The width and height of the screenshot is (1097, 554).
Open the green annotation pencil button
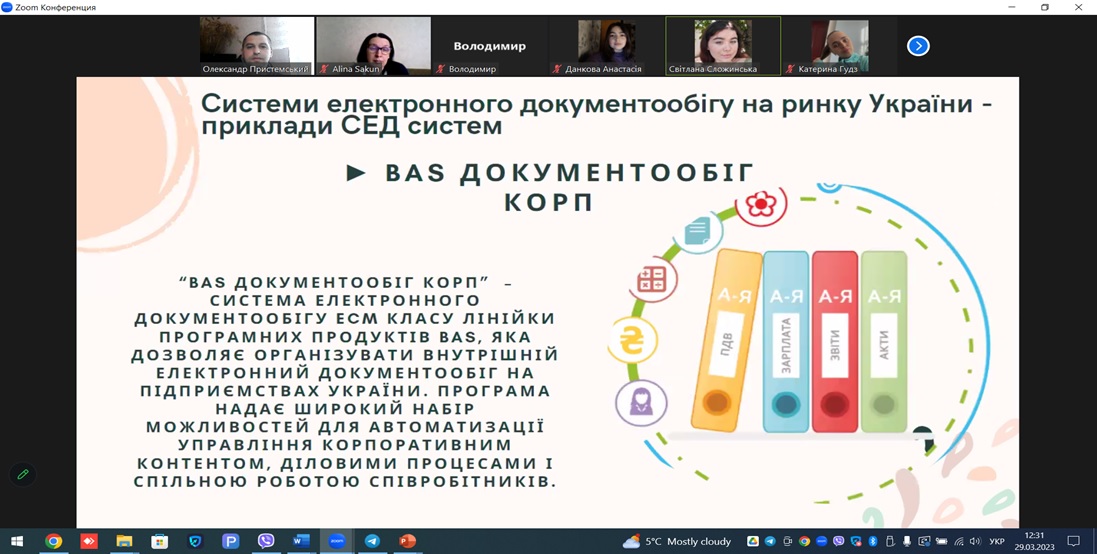click(x=23, y=474)
